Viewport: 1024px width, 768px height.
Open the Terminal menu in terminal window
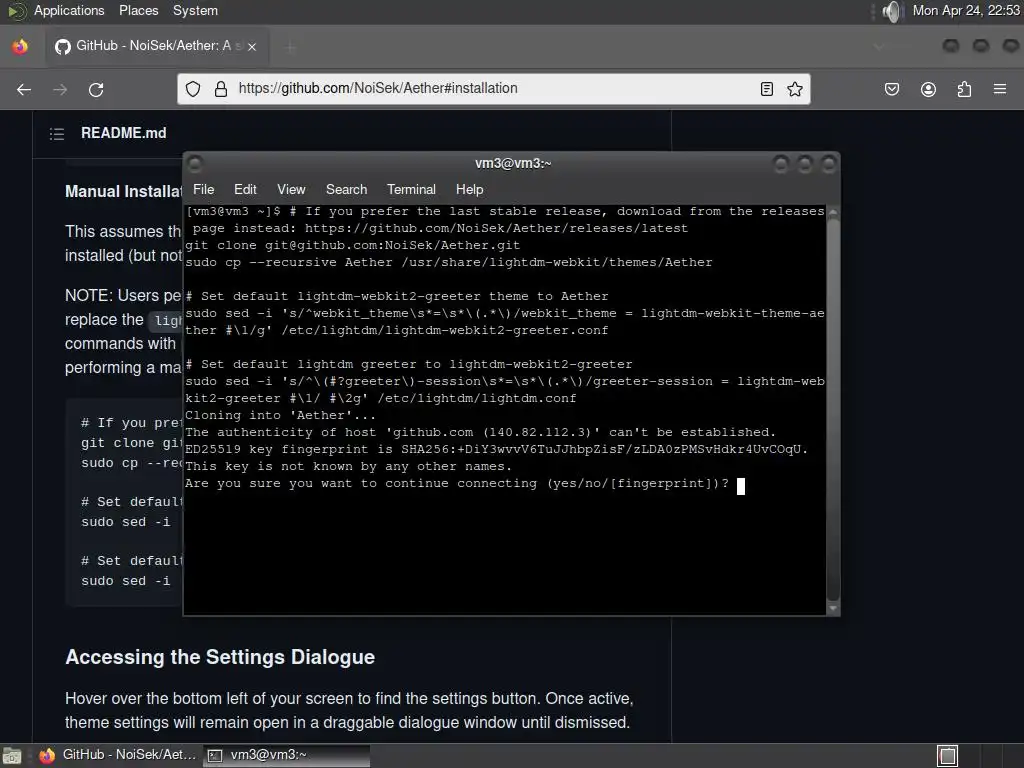pyautogui.click(x=411, y=189)
